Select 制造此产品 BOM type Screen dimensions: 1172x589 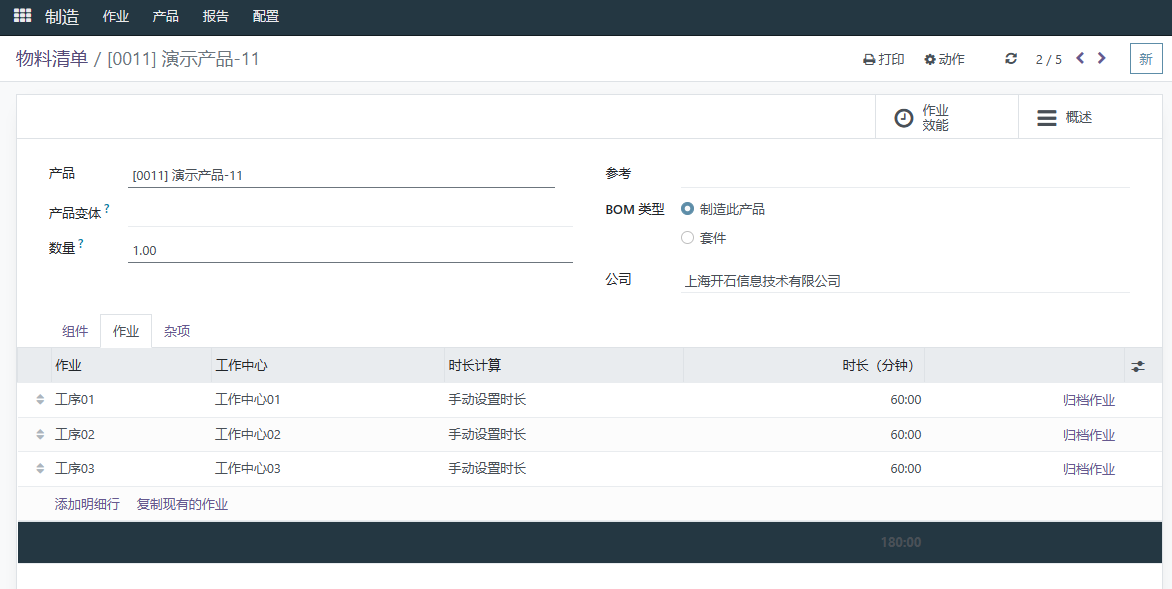pos(688,209)
